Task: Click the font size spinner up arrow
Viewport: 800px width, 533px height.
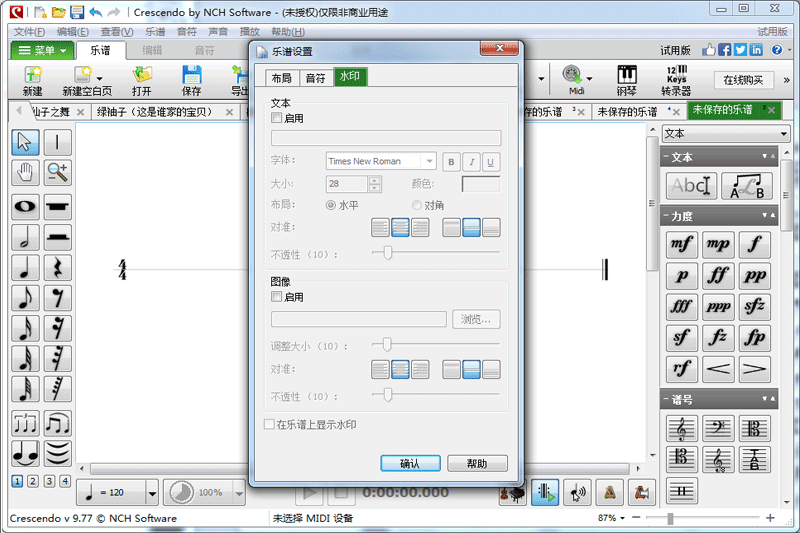Action: coord(374,180)
